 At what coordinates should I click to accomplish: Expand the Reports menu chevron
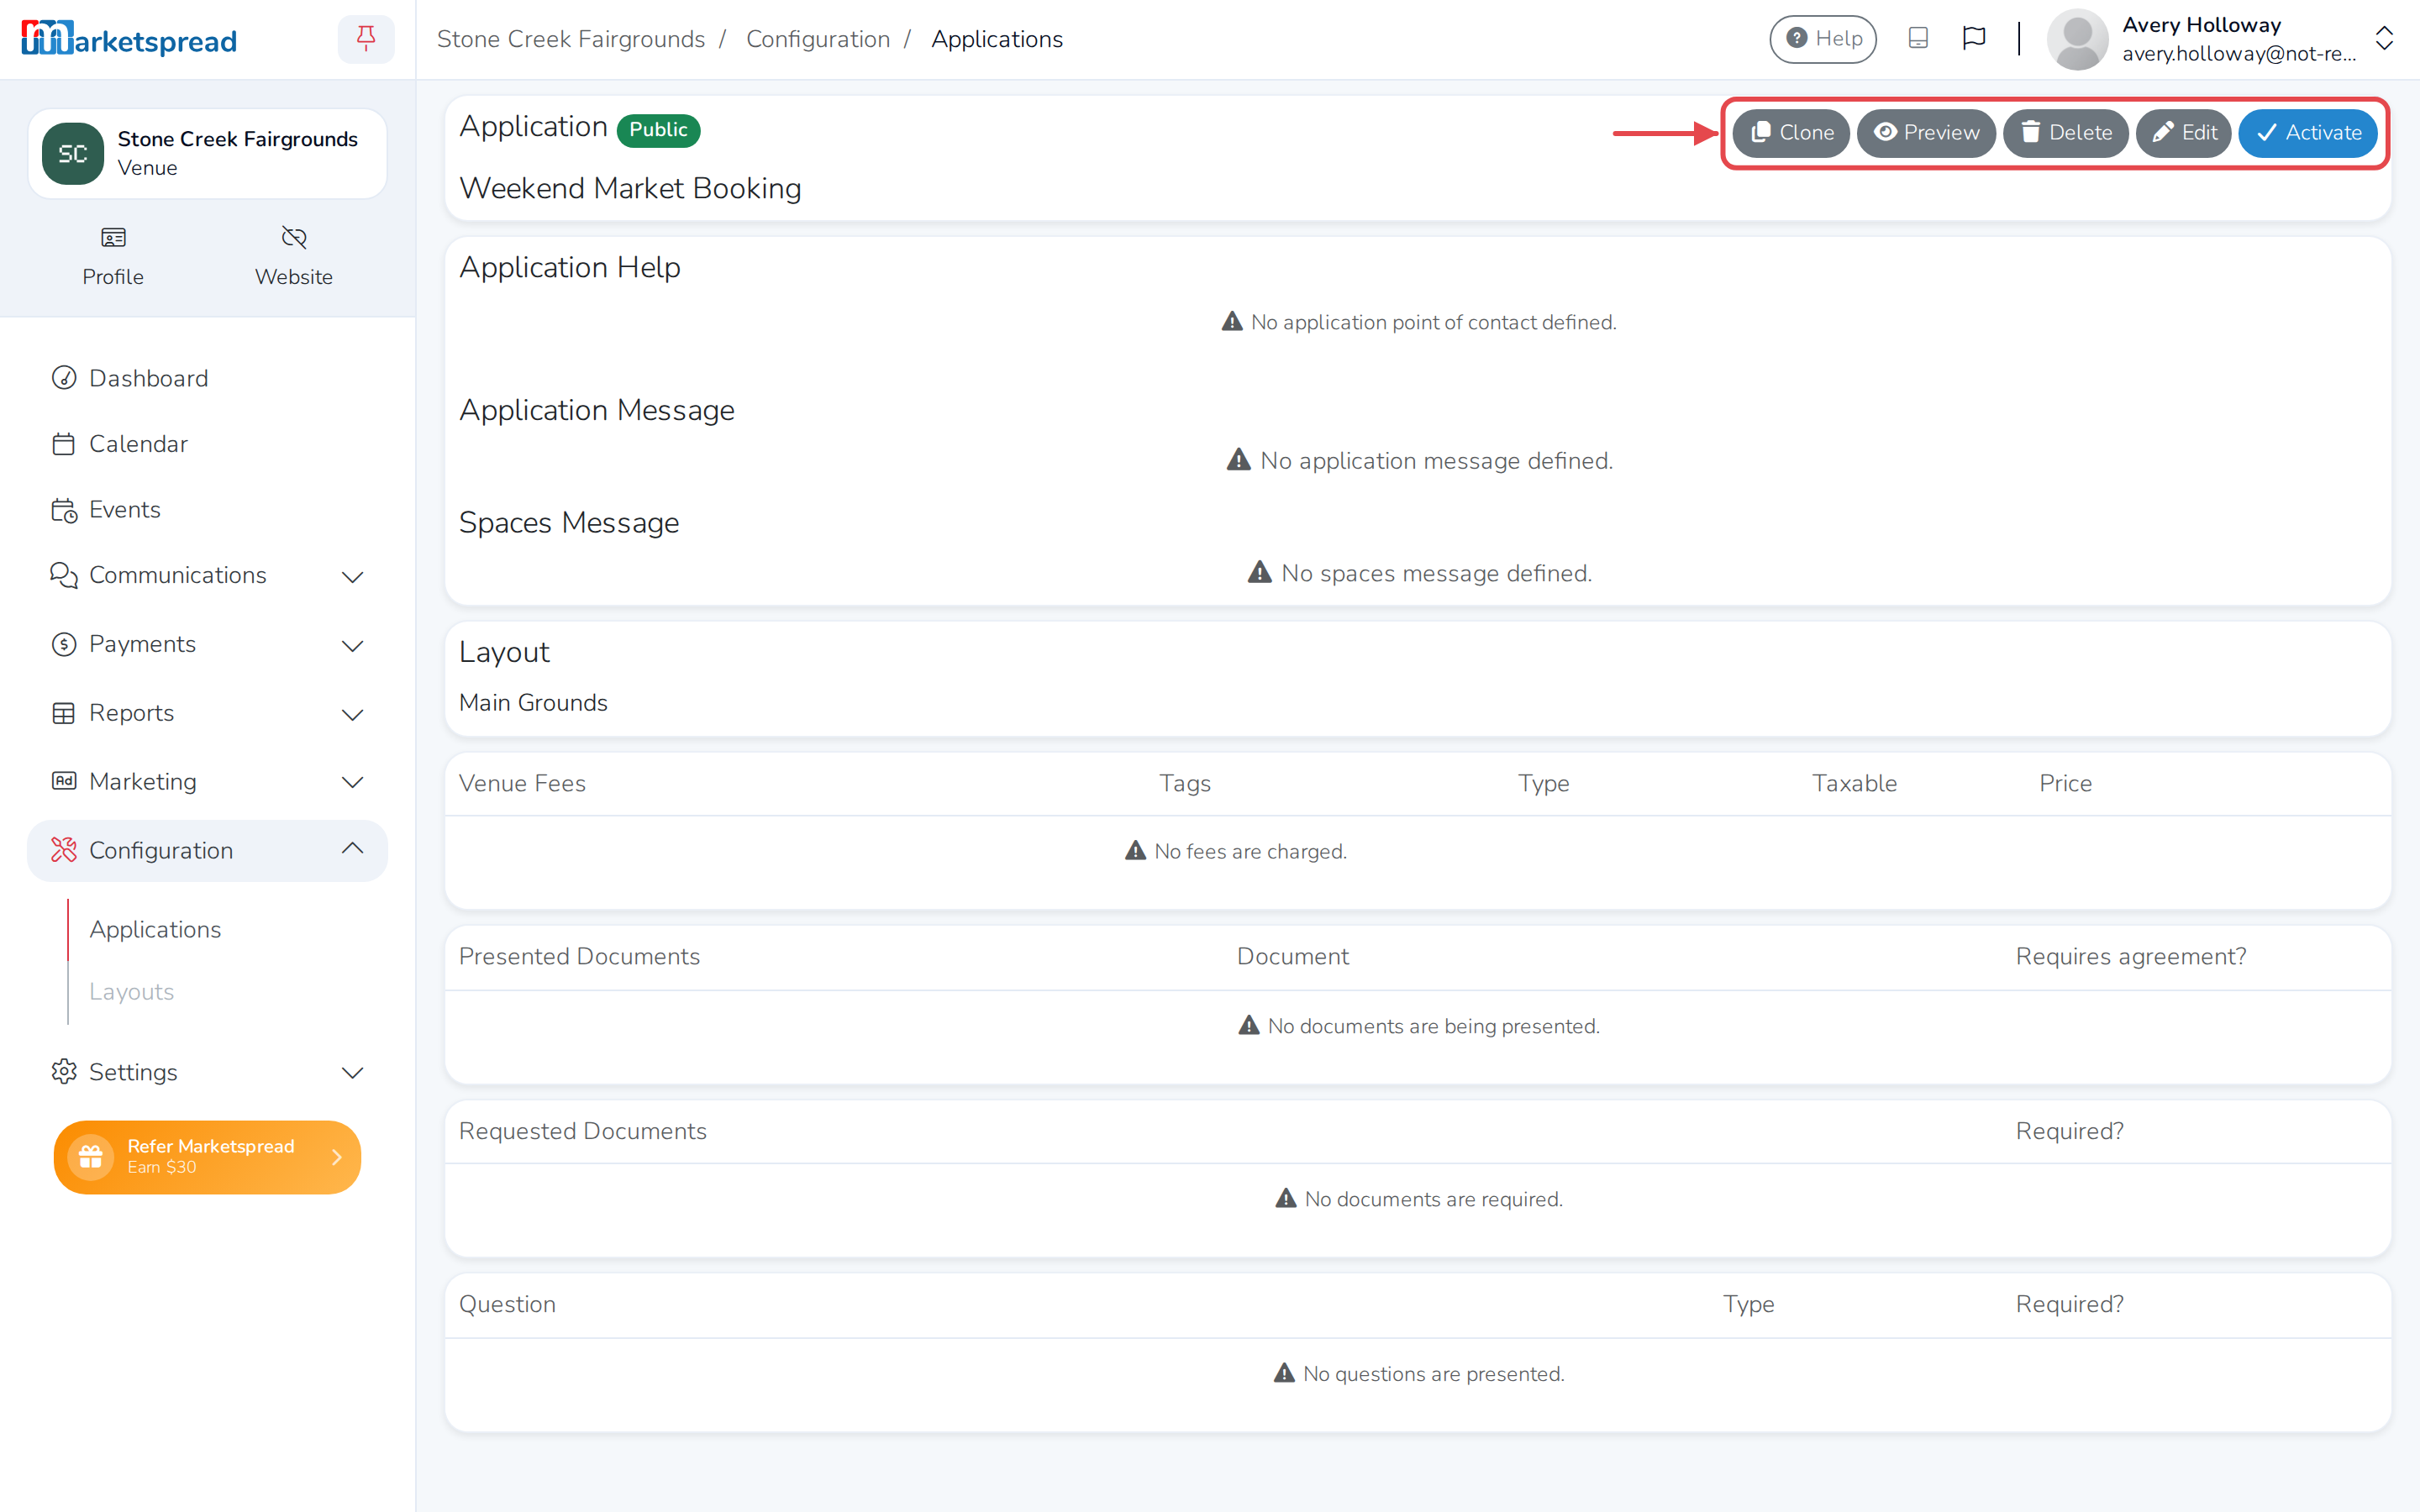352,715
